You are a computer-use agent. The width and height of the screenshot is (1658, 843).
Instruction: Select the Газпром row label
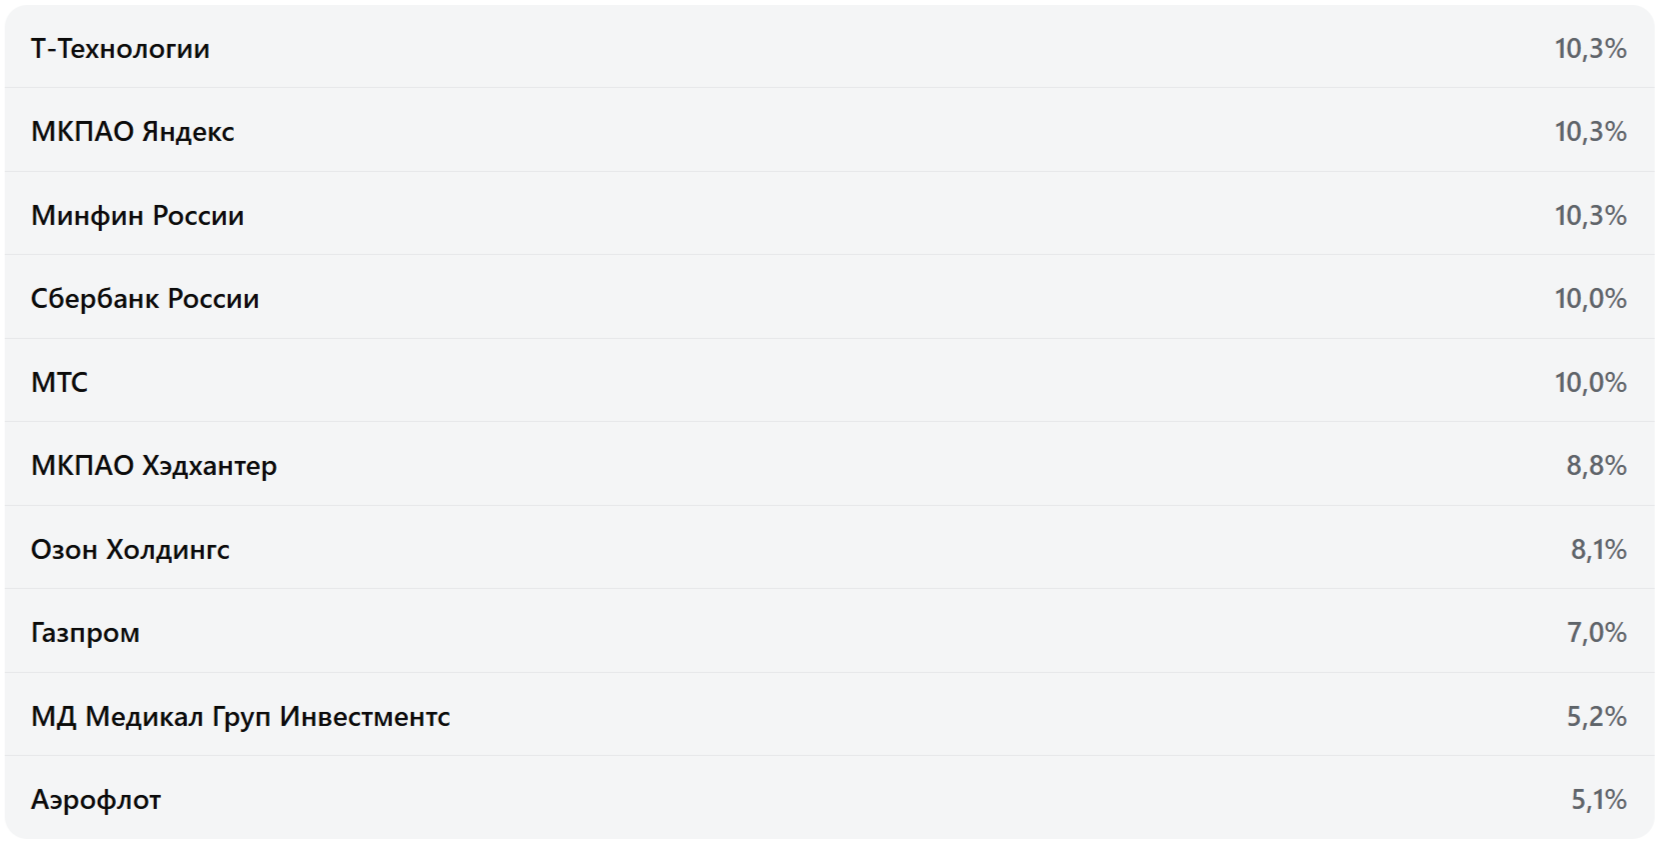coord(85,633)
